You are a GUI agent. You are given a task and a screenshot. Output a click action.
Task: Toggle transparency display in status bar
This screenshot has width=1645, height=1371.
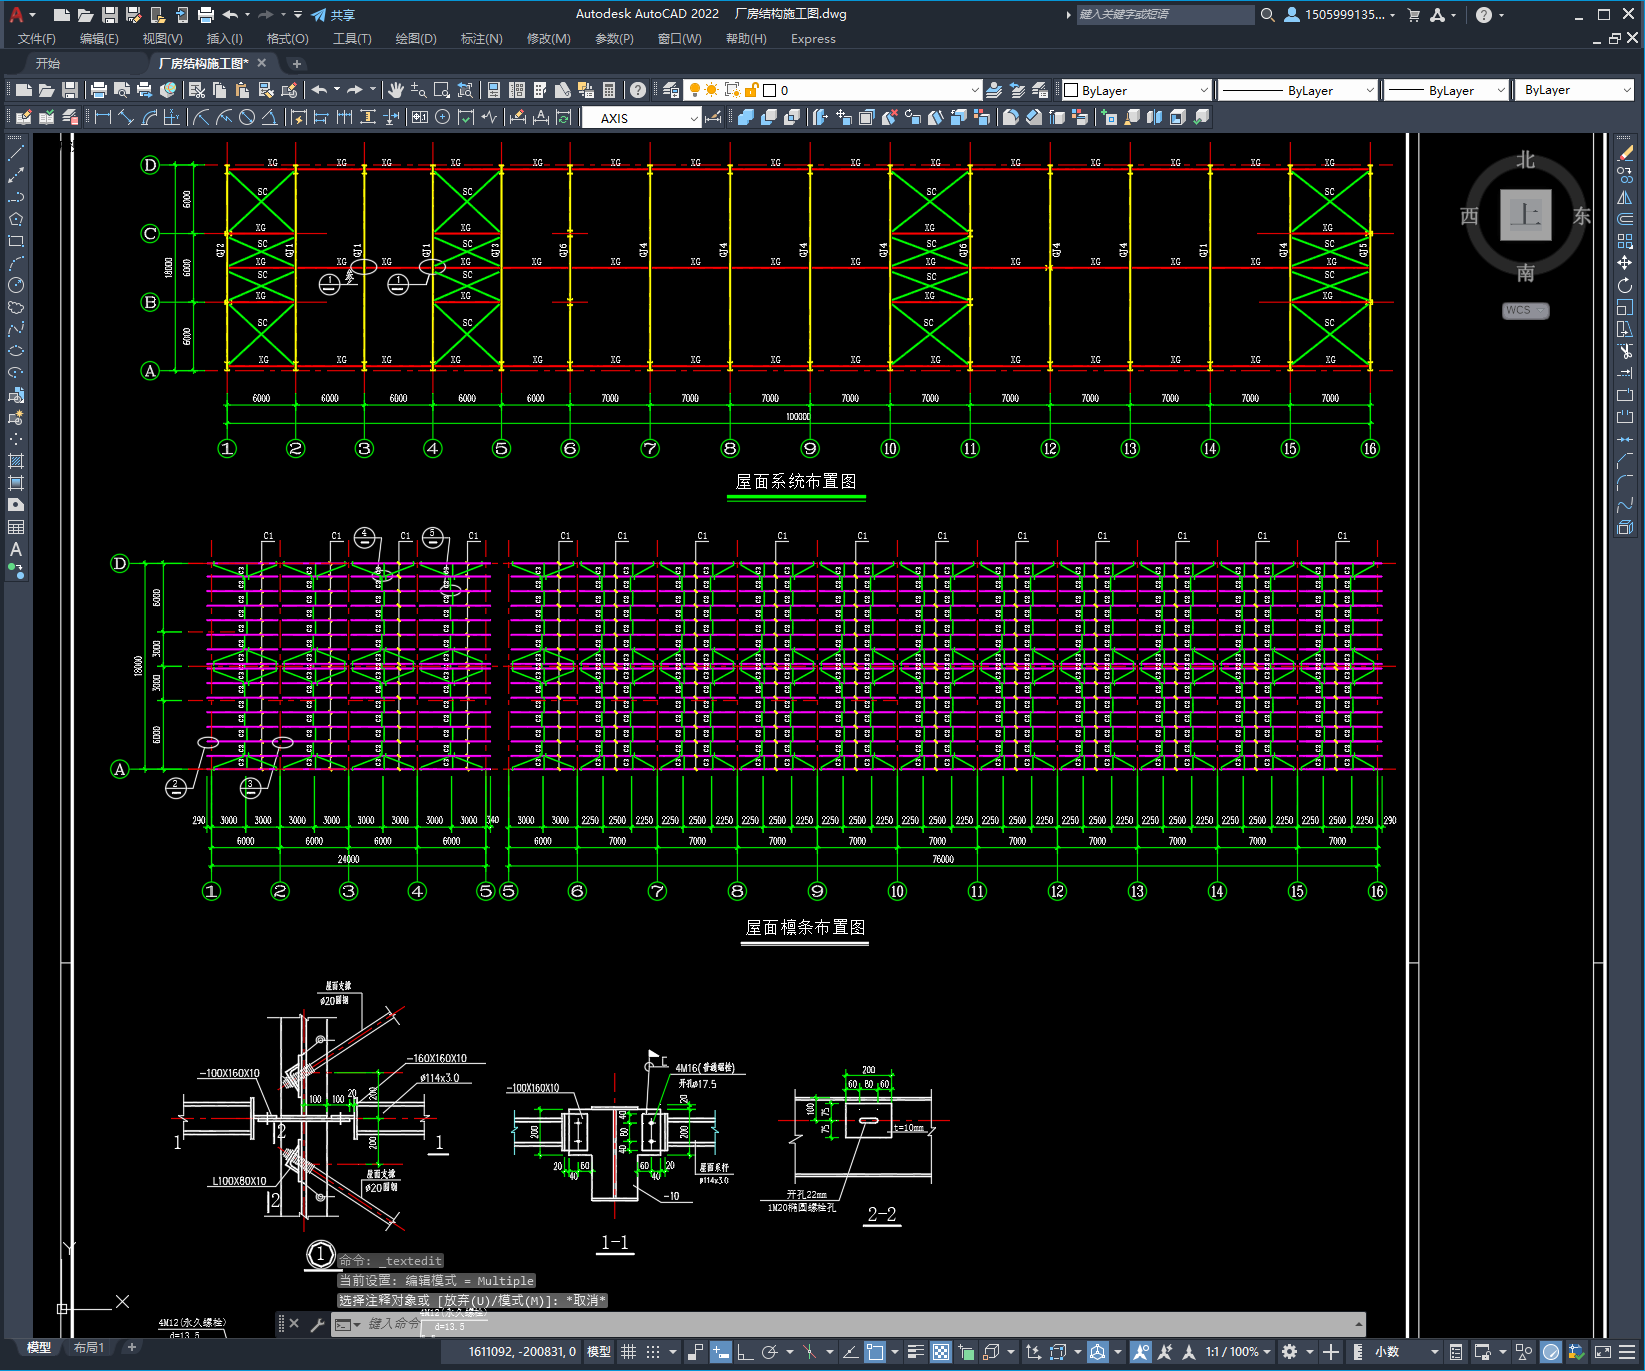point(941,1352)
